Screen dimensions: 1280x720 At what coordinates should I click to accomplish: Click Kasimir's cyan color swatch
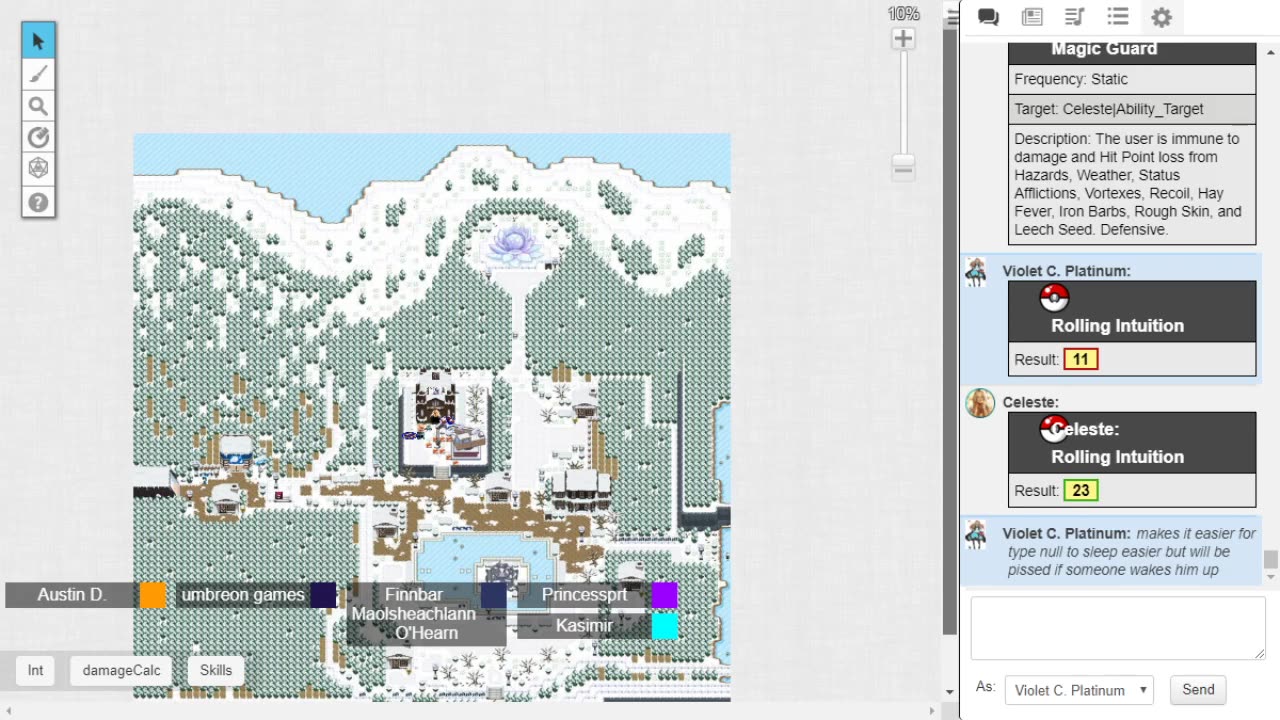pos(665,626)
